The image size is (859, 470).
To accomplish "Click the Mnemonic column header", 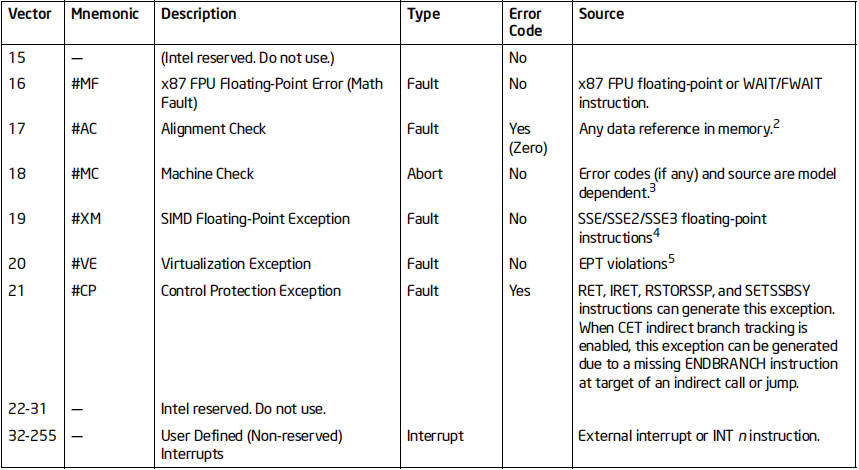I will click(x=105, y=14).
